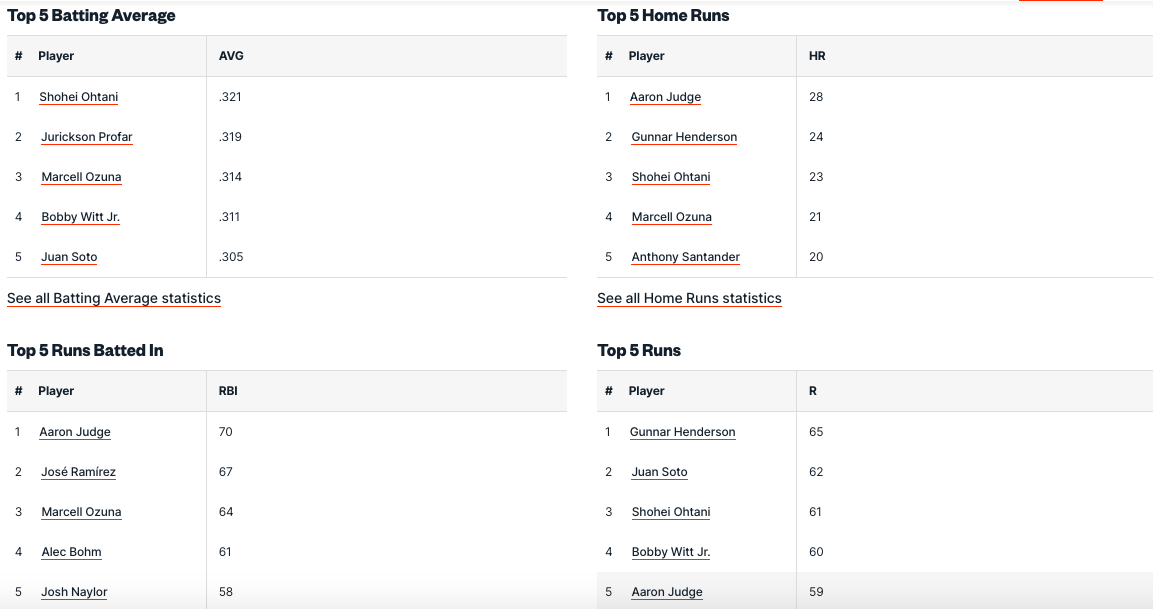Select the 70 RBI value
The image size is (1153, 609).
point(226,432)
